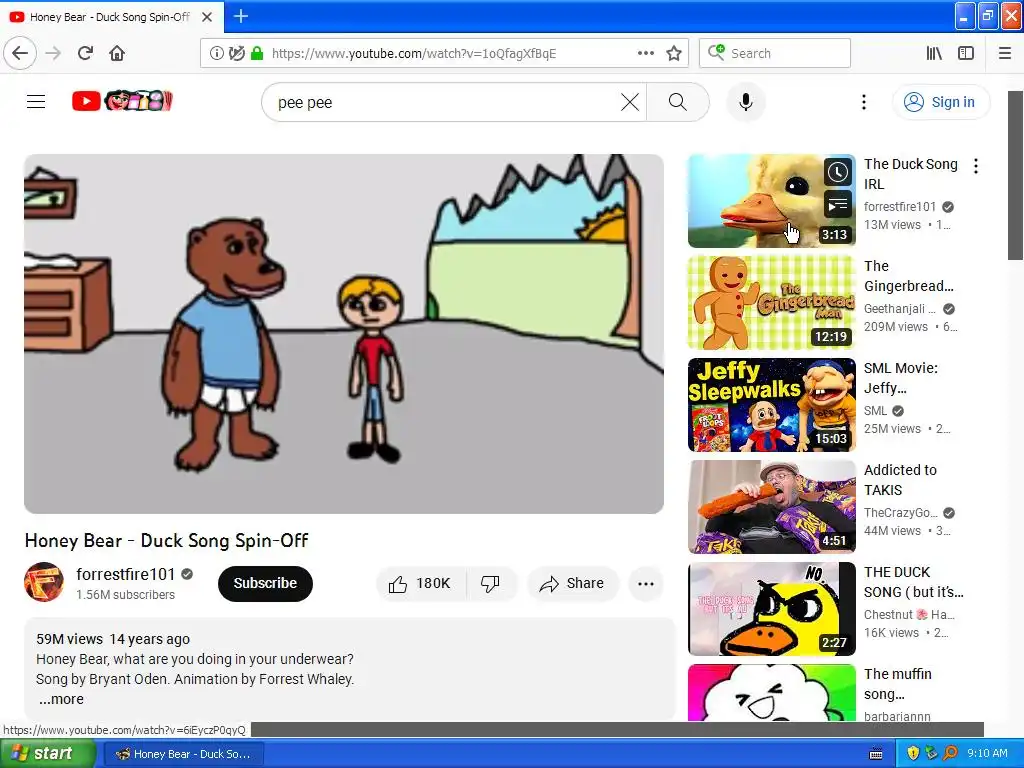The height and width of the screenshot is (768, 1024).
Task: Click Honey Bear taskbar window button
Action: (185, 754)
